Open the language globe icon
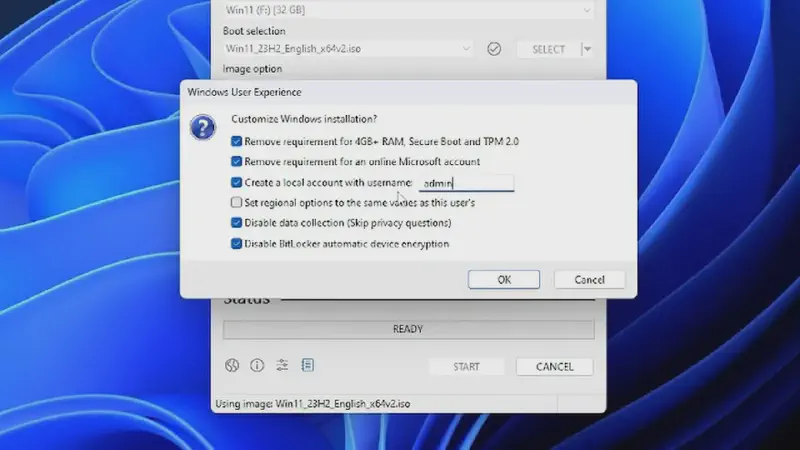Image resolution: width=800 pixels, height=450 pixels. [232, 366]
